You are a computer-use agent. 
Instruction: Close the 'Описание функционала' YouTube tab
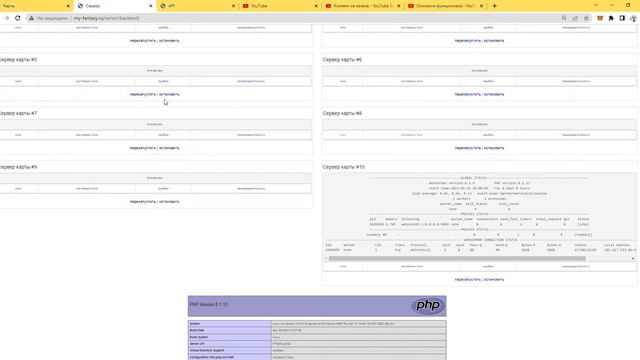point(482,6)
